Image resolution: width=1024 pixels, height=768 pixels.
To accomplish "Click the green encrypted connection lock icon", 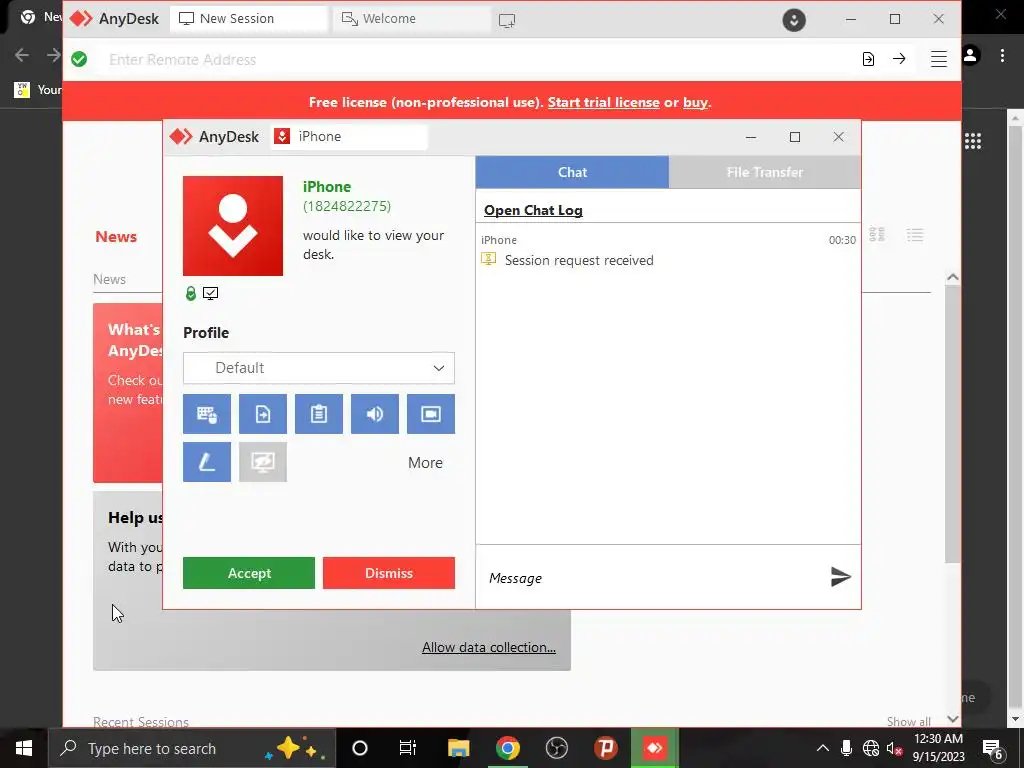I will pyautogui.click(x=191, y=293).
